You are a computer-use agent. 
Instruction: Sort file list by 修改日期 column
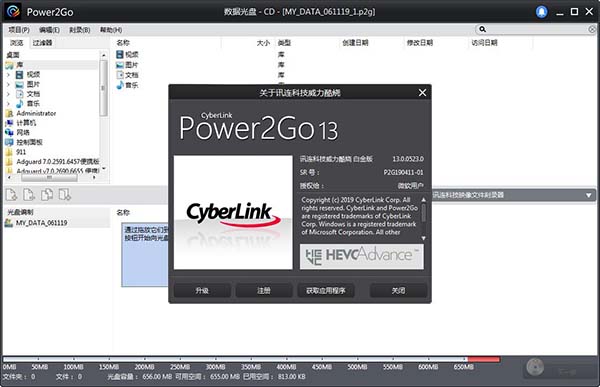[420, 43]
